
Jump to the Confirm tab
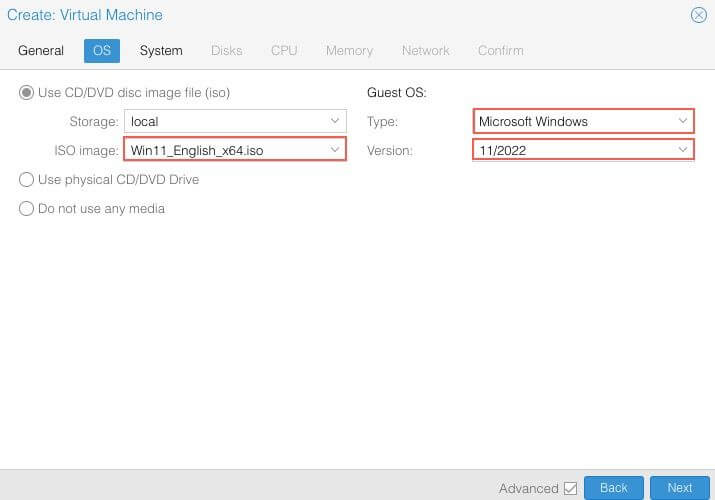500,50
